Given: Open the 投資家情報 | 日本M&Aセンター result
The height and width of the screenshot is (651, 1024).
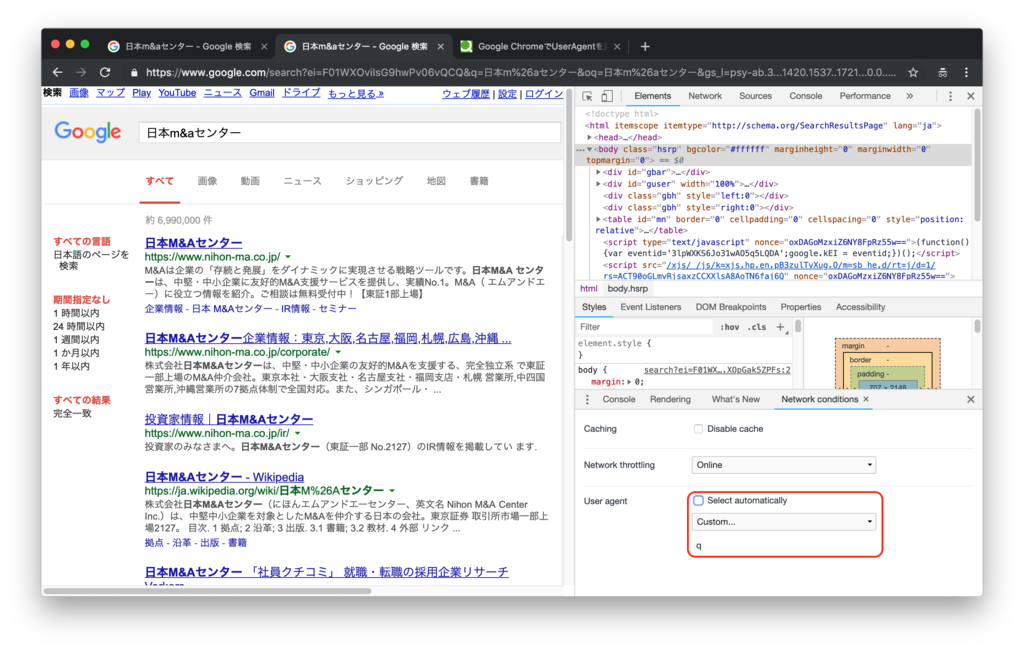Looking at the screenshot, I should pos(229,419).
